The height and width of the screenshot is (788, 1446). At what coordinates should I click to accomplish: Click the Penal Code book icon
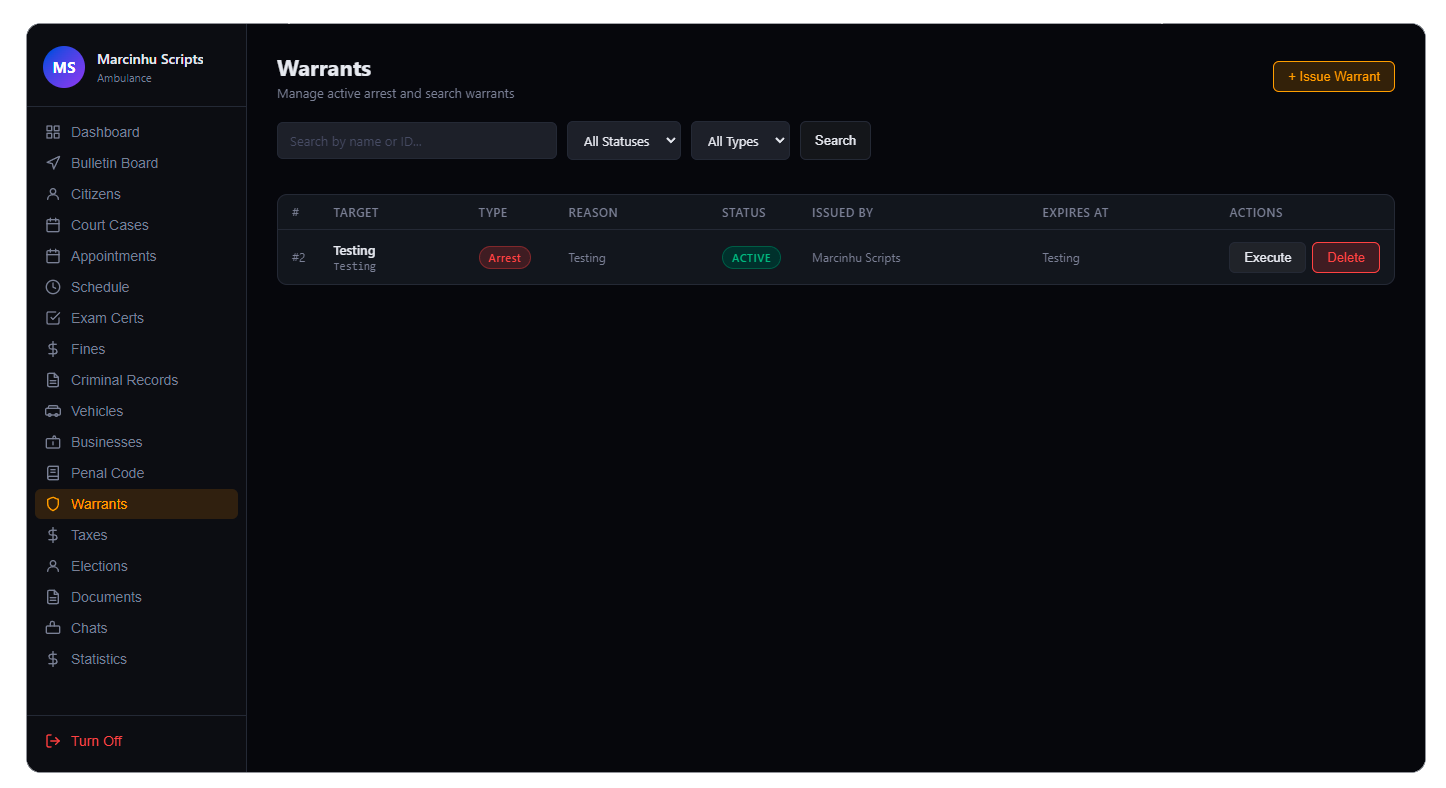click(53, 473)
